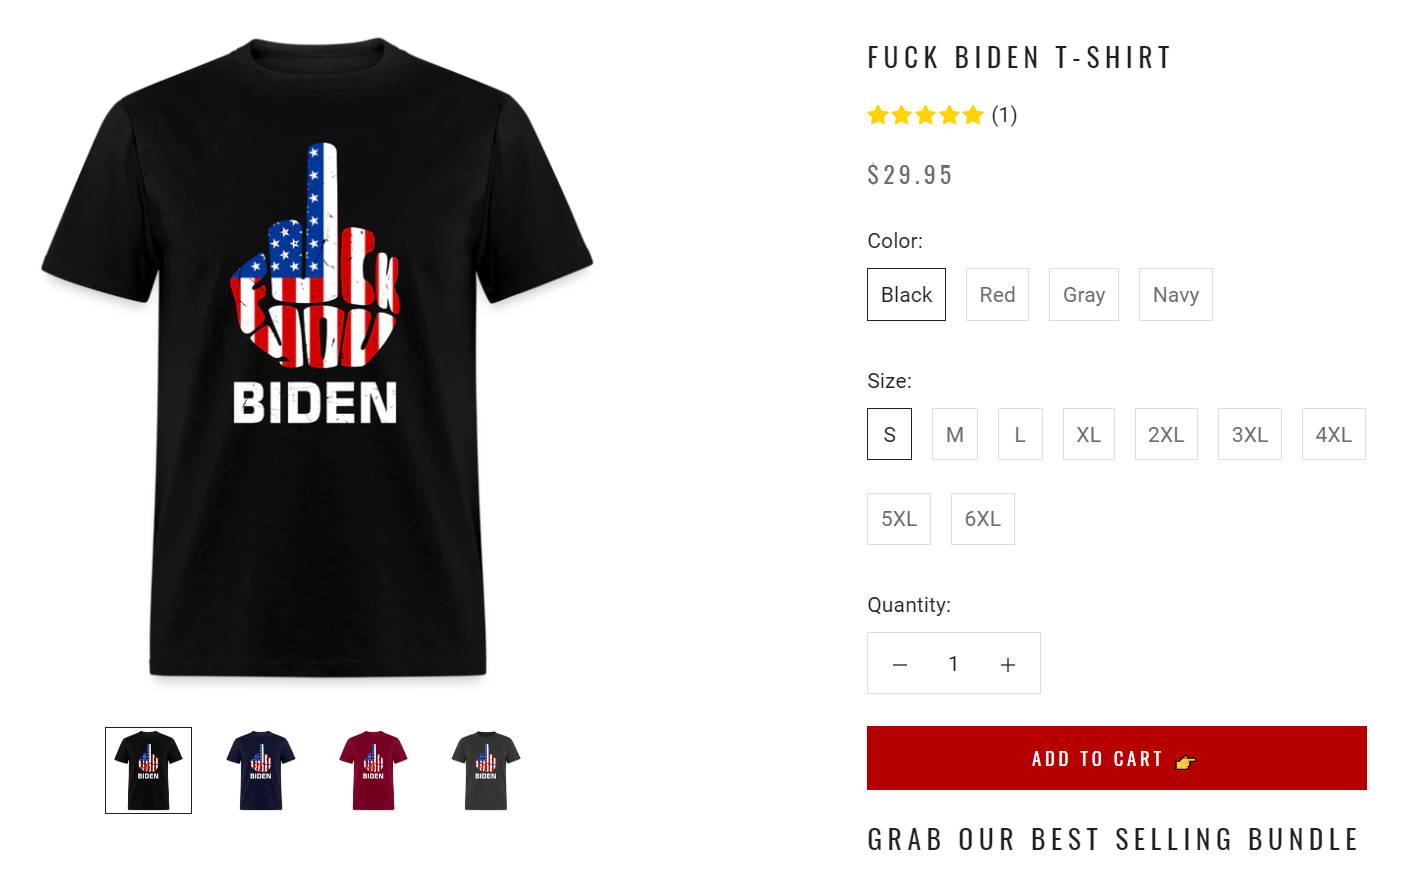Increase quantity with the plus icon

coord(1008,664)
